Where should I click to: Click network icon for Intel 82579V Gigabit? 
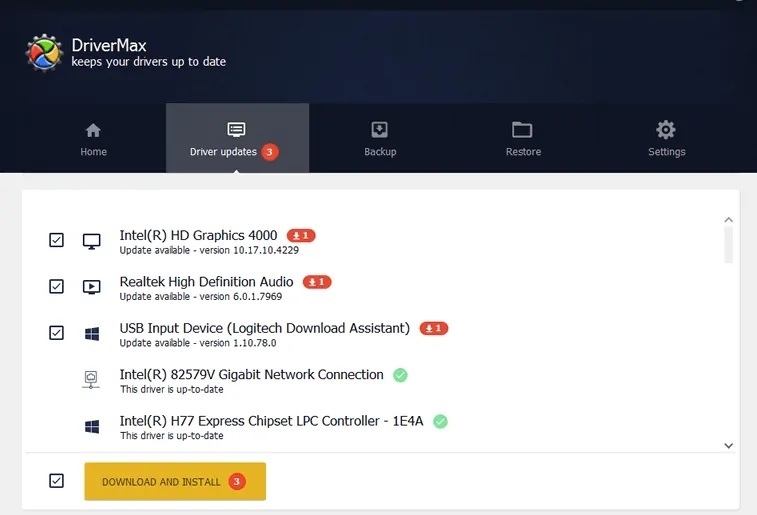(91, 380)
